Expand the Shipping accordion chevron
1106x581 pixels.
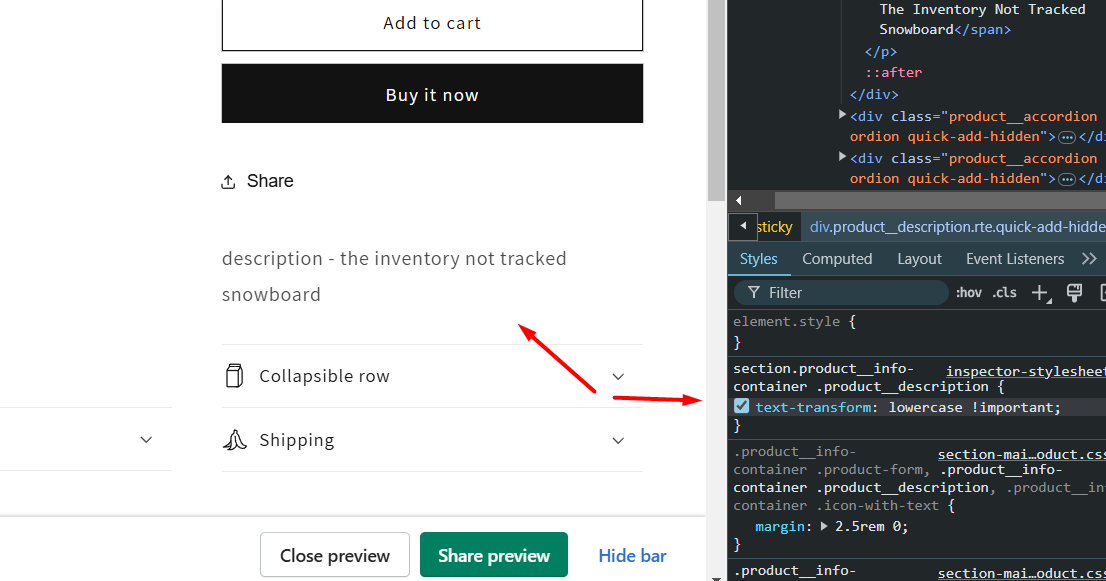(x=618, y=441)
